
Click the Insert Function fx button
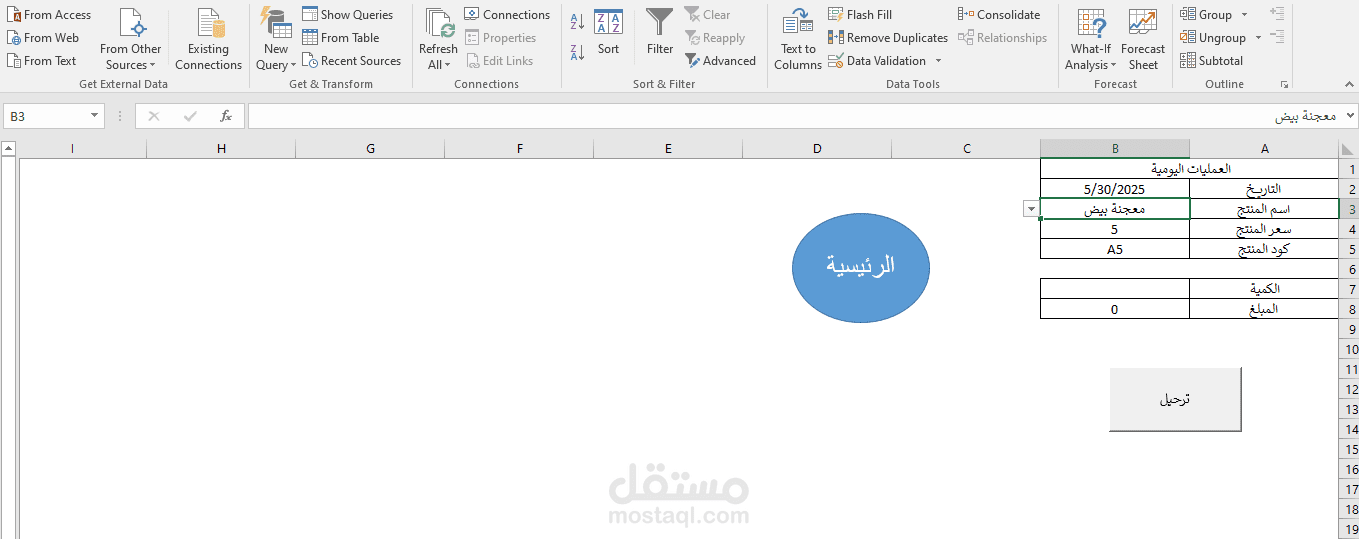click(x=226, y=116)
